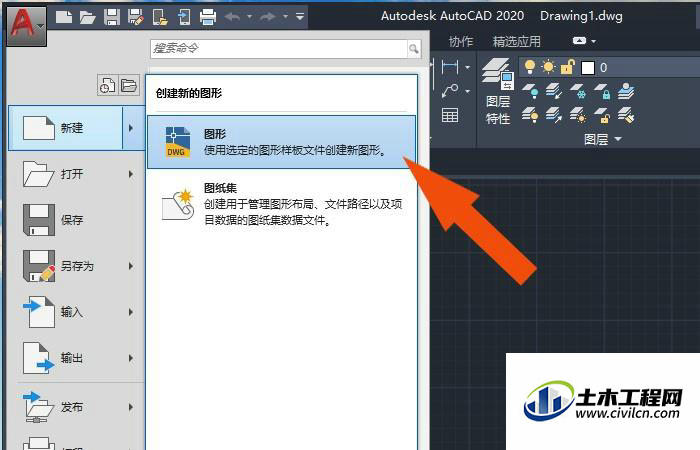
Task: Click the Layer Freeze snowflake icon
Action: tap(578, 91)
